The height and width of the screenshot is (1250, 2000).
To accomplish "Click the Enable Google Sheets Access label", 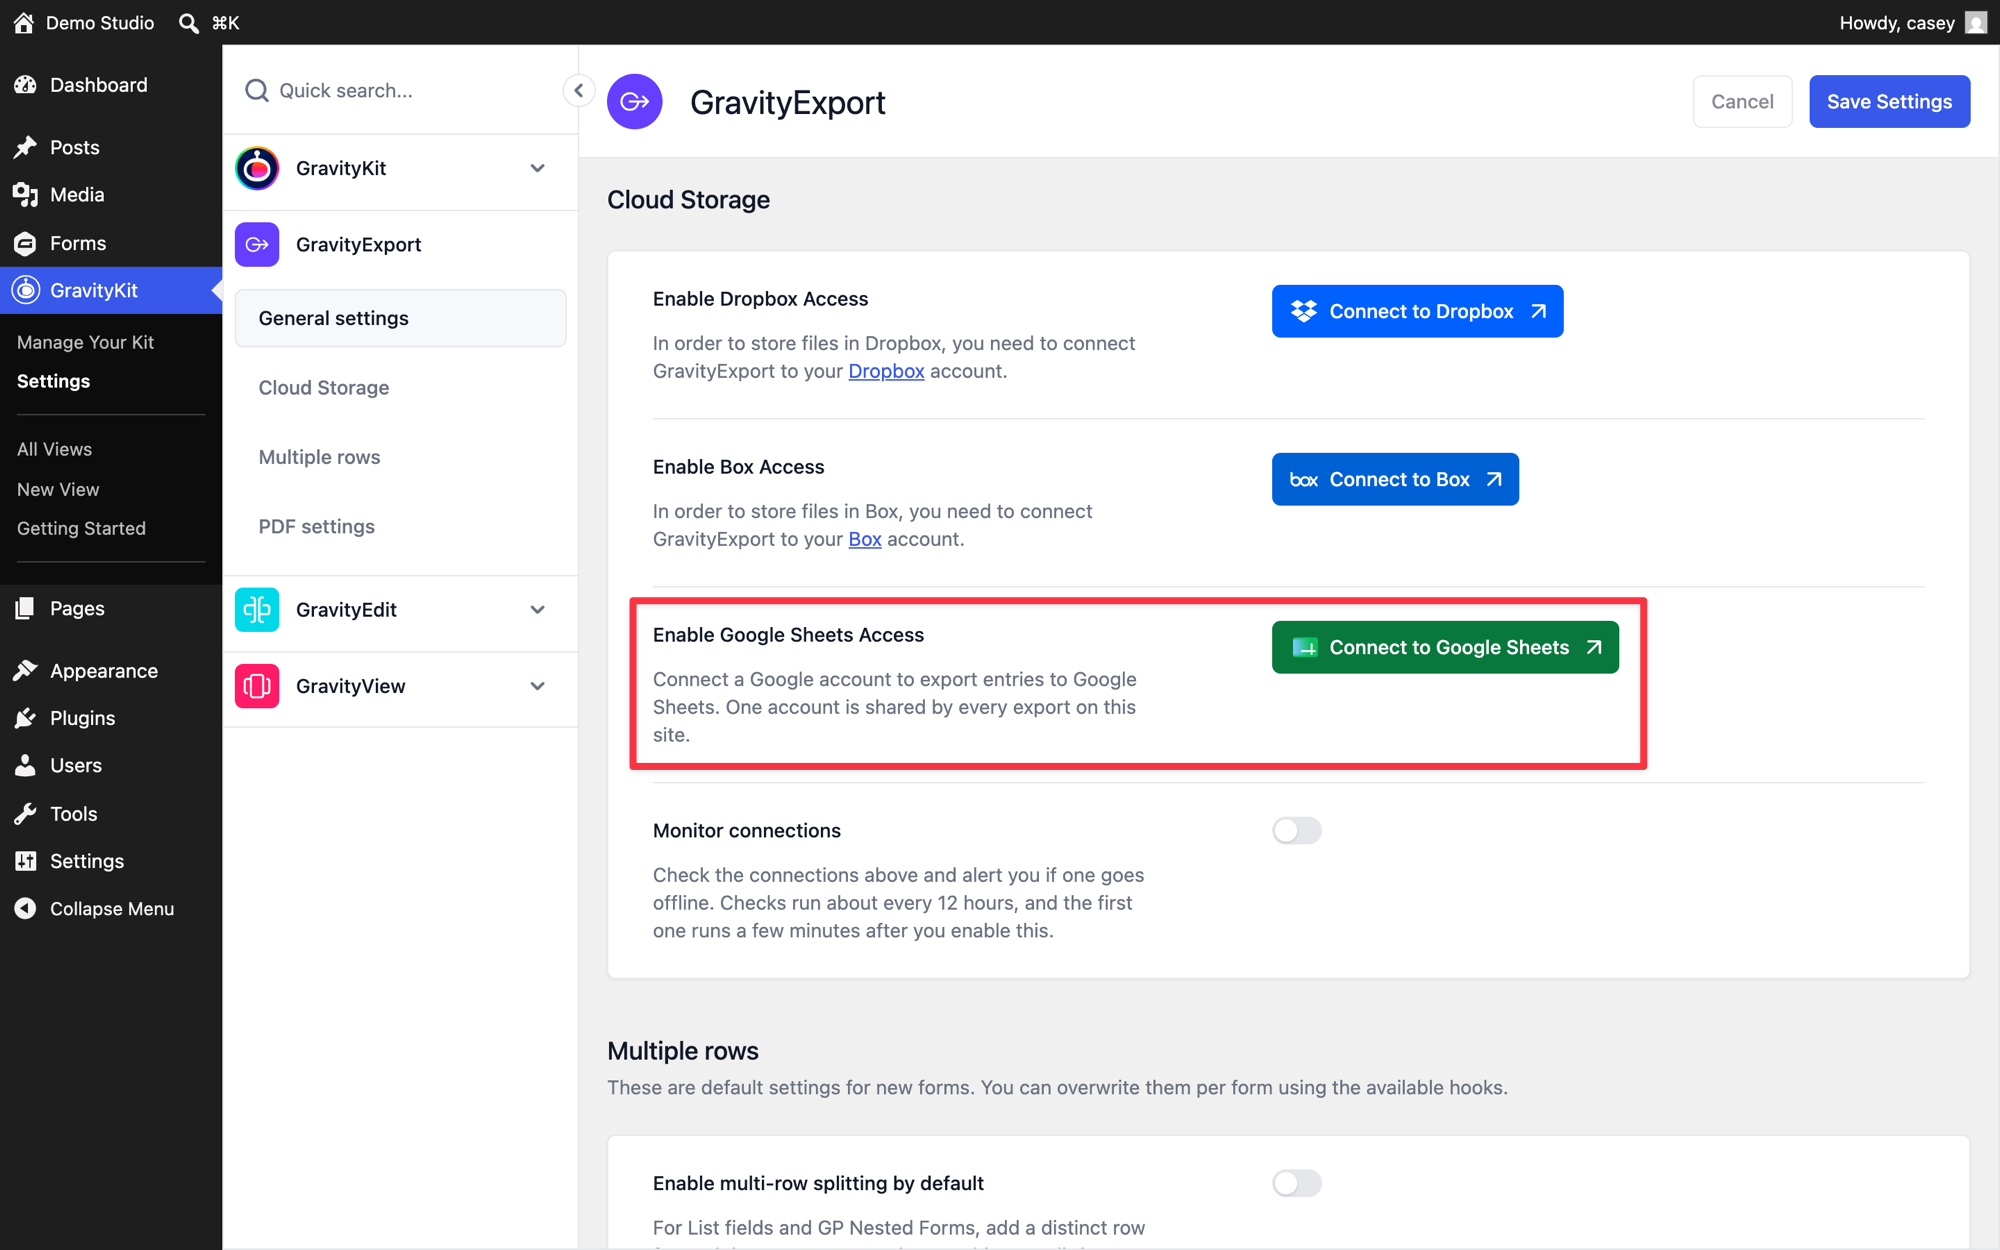I will tap(788, 635).
